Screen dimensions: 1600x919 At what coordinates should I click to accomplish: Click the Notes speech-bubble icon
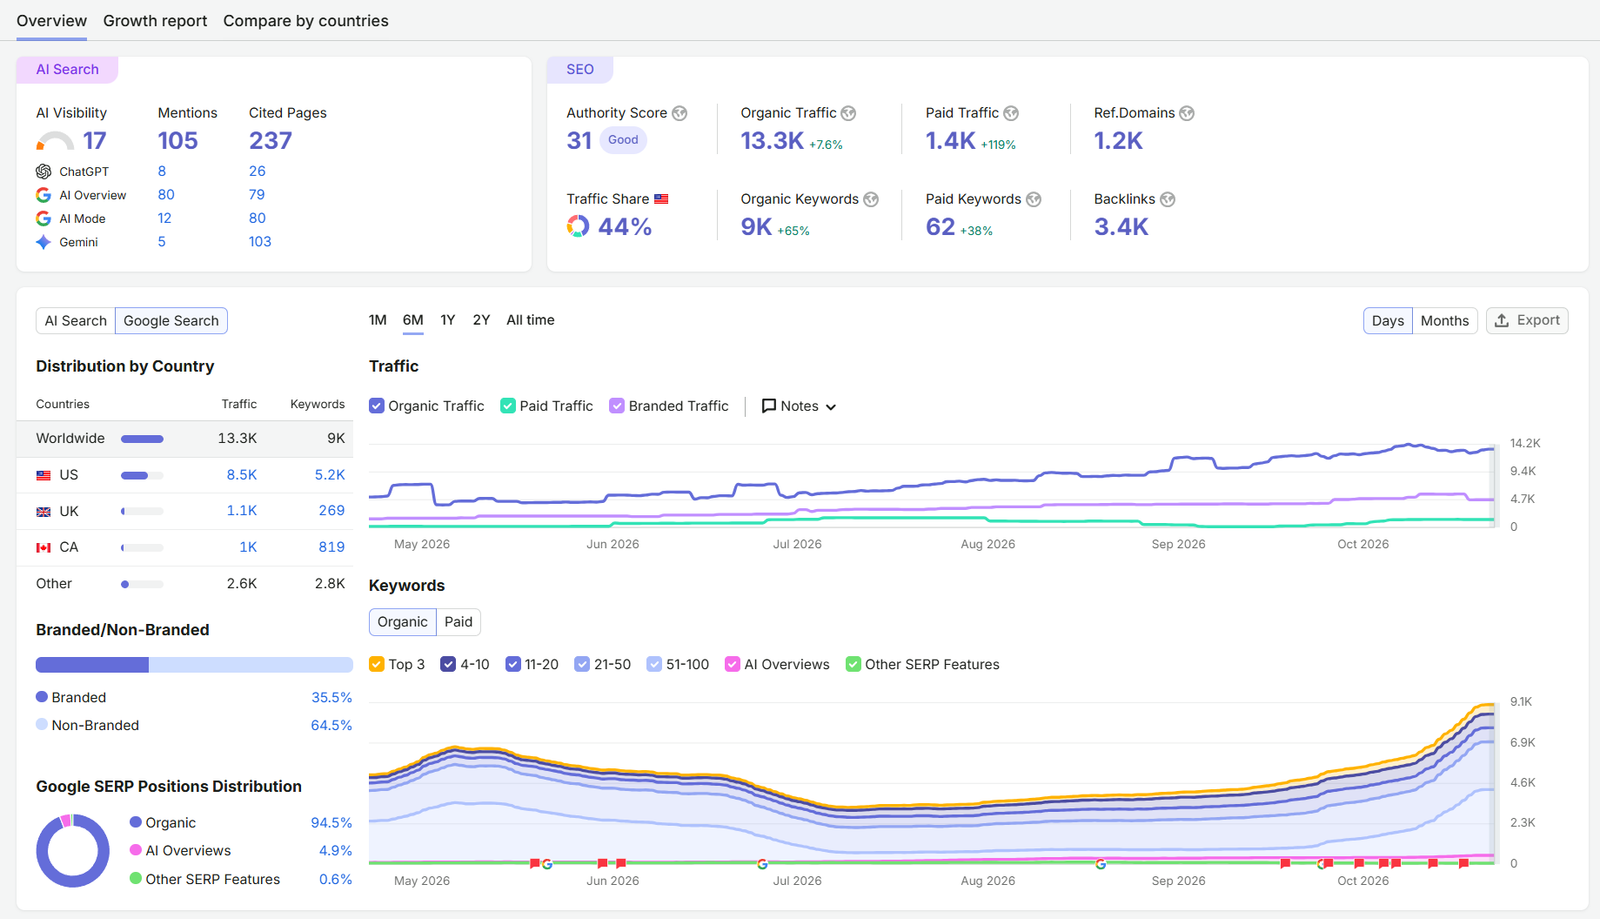[769, 406]
